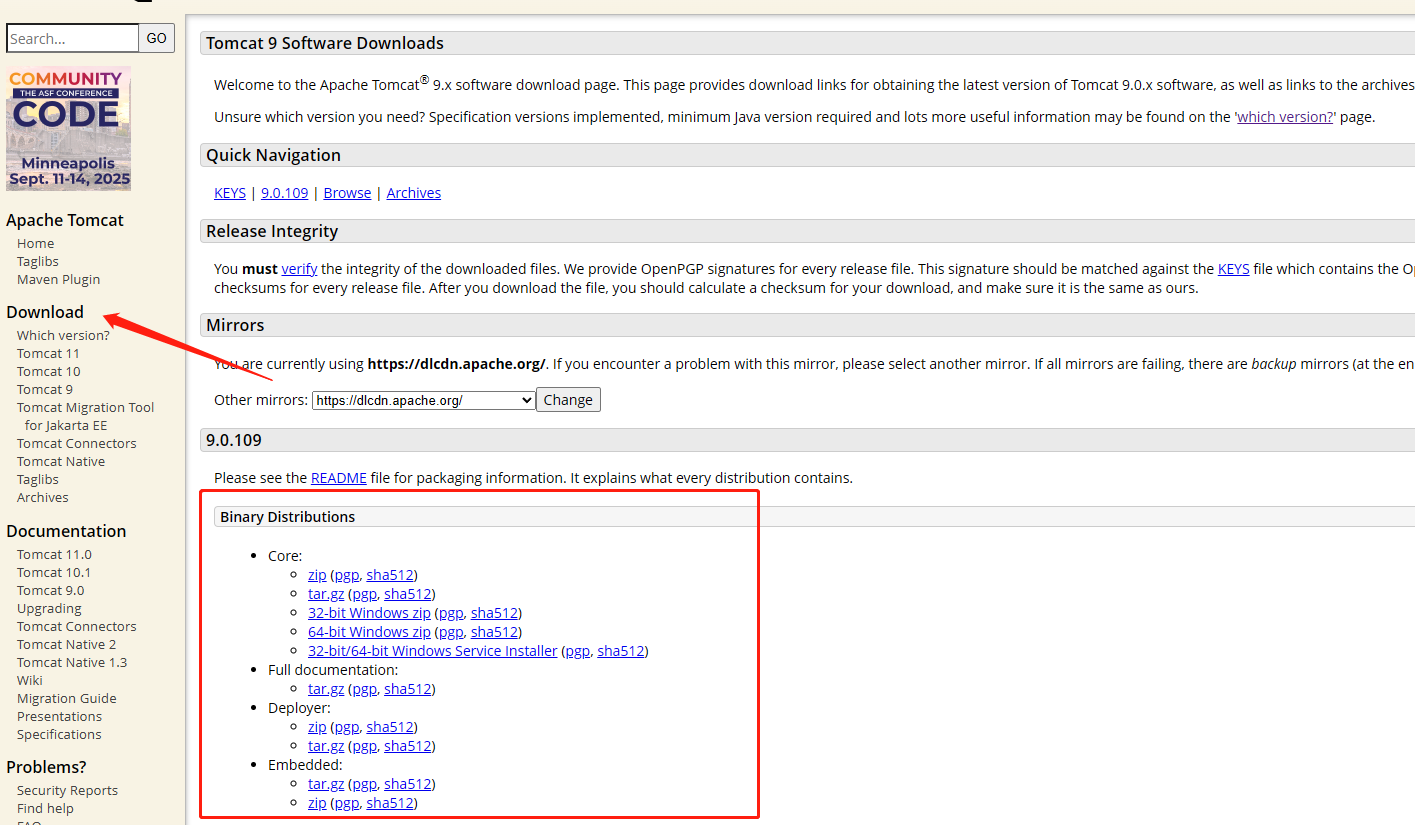The image size is (1415, 825).
Task: Open Tomcat 11.0 documentation
Action: [54, 554]
